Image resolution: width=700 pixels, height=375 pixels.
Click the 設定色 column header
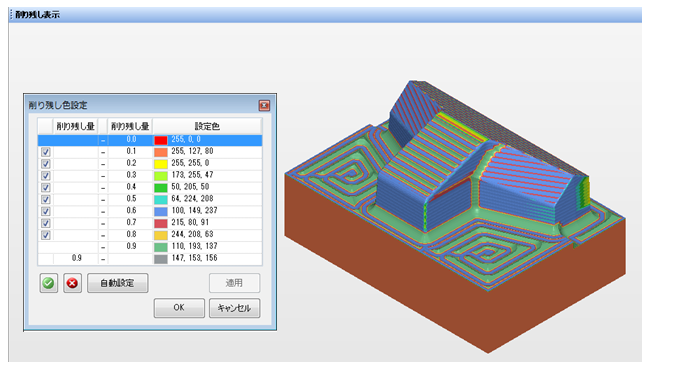pyautogui.click(x=207, y=126)
